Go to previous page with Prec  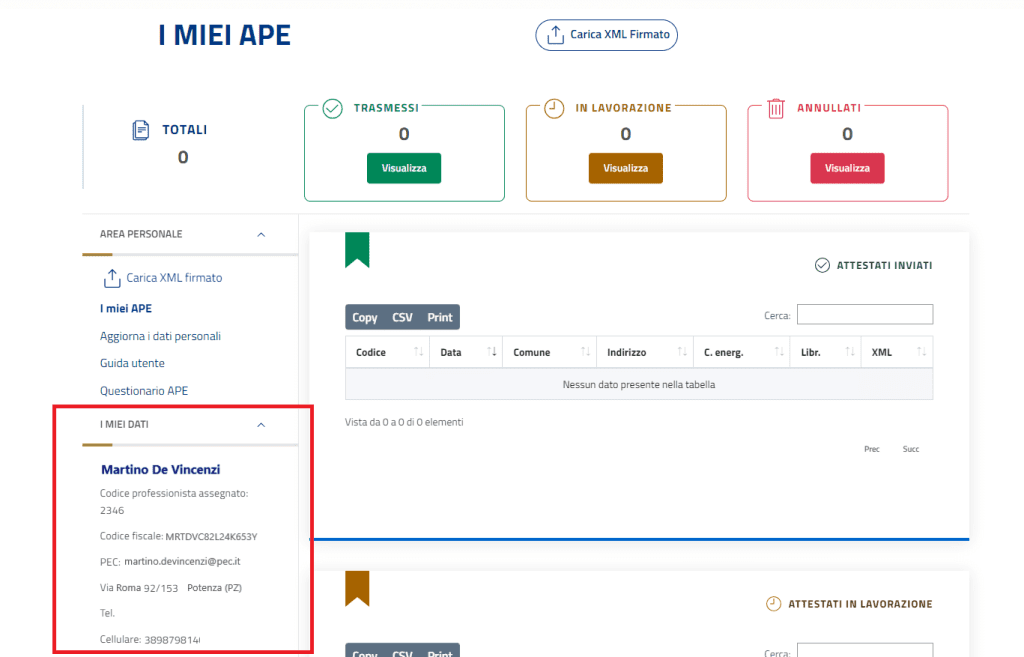872,449
